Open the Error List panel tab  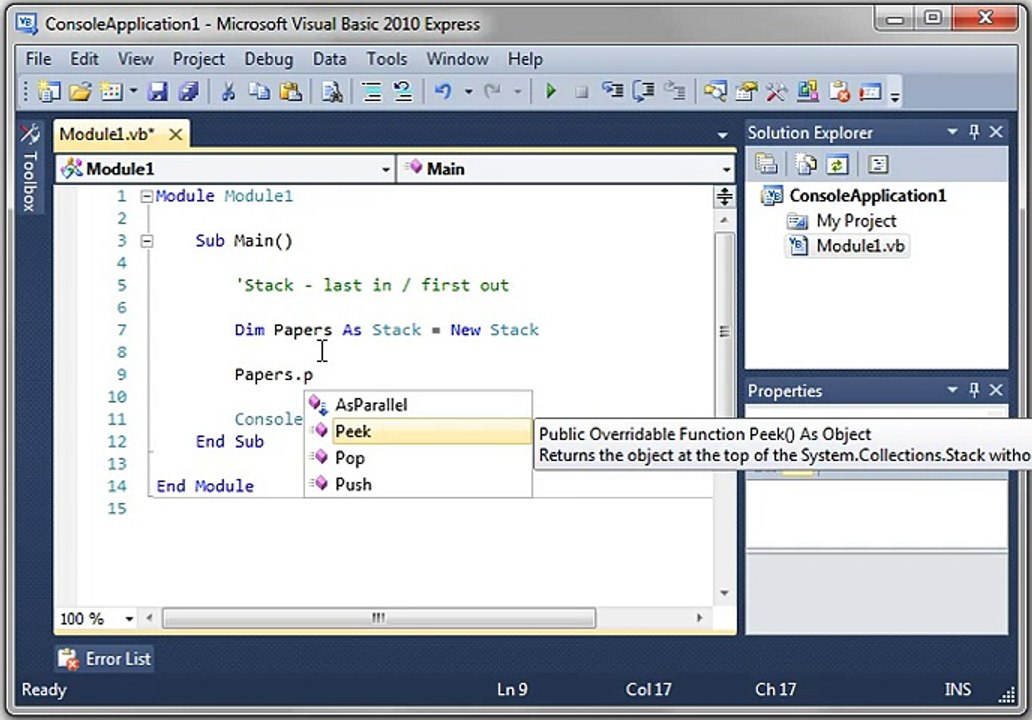[105, 659]
